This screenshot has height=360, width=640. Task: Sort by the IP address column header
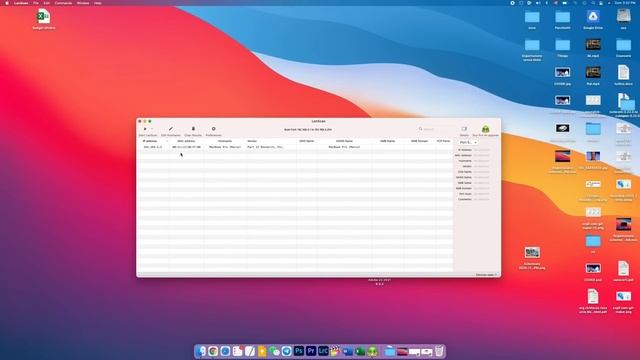tap(150, 141)
